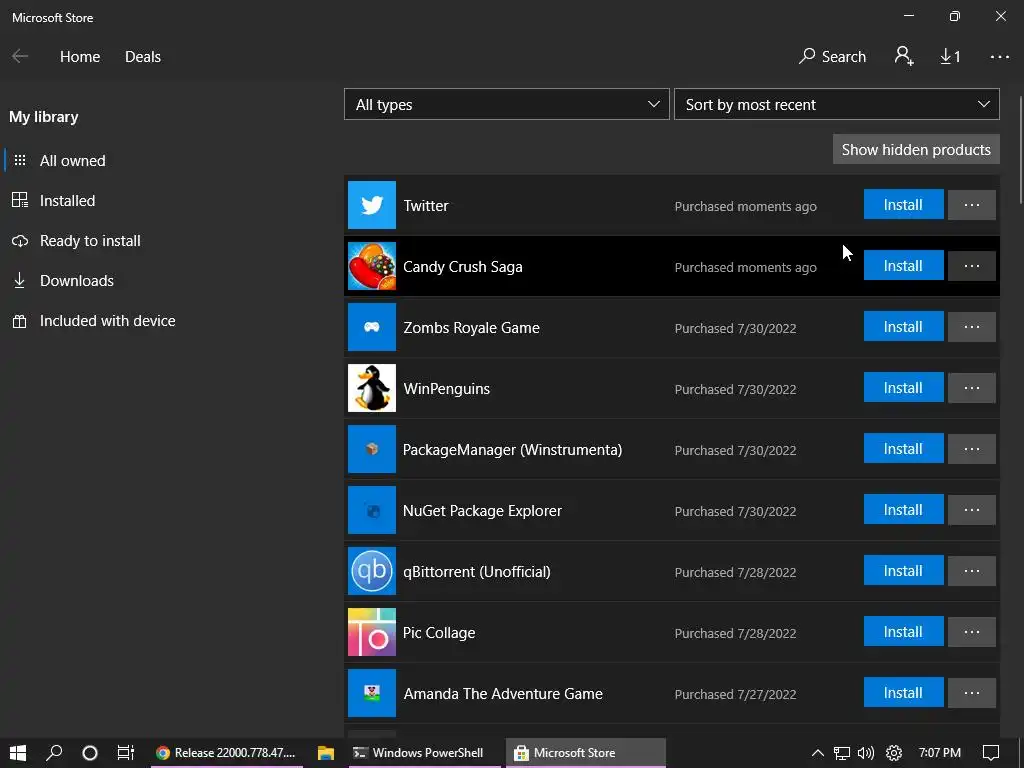Click Amanda The Adventure Game icon
Image resolution: width=1024 pixels, height=768 pixels.
pyautogui.click(x=372, y=693)
